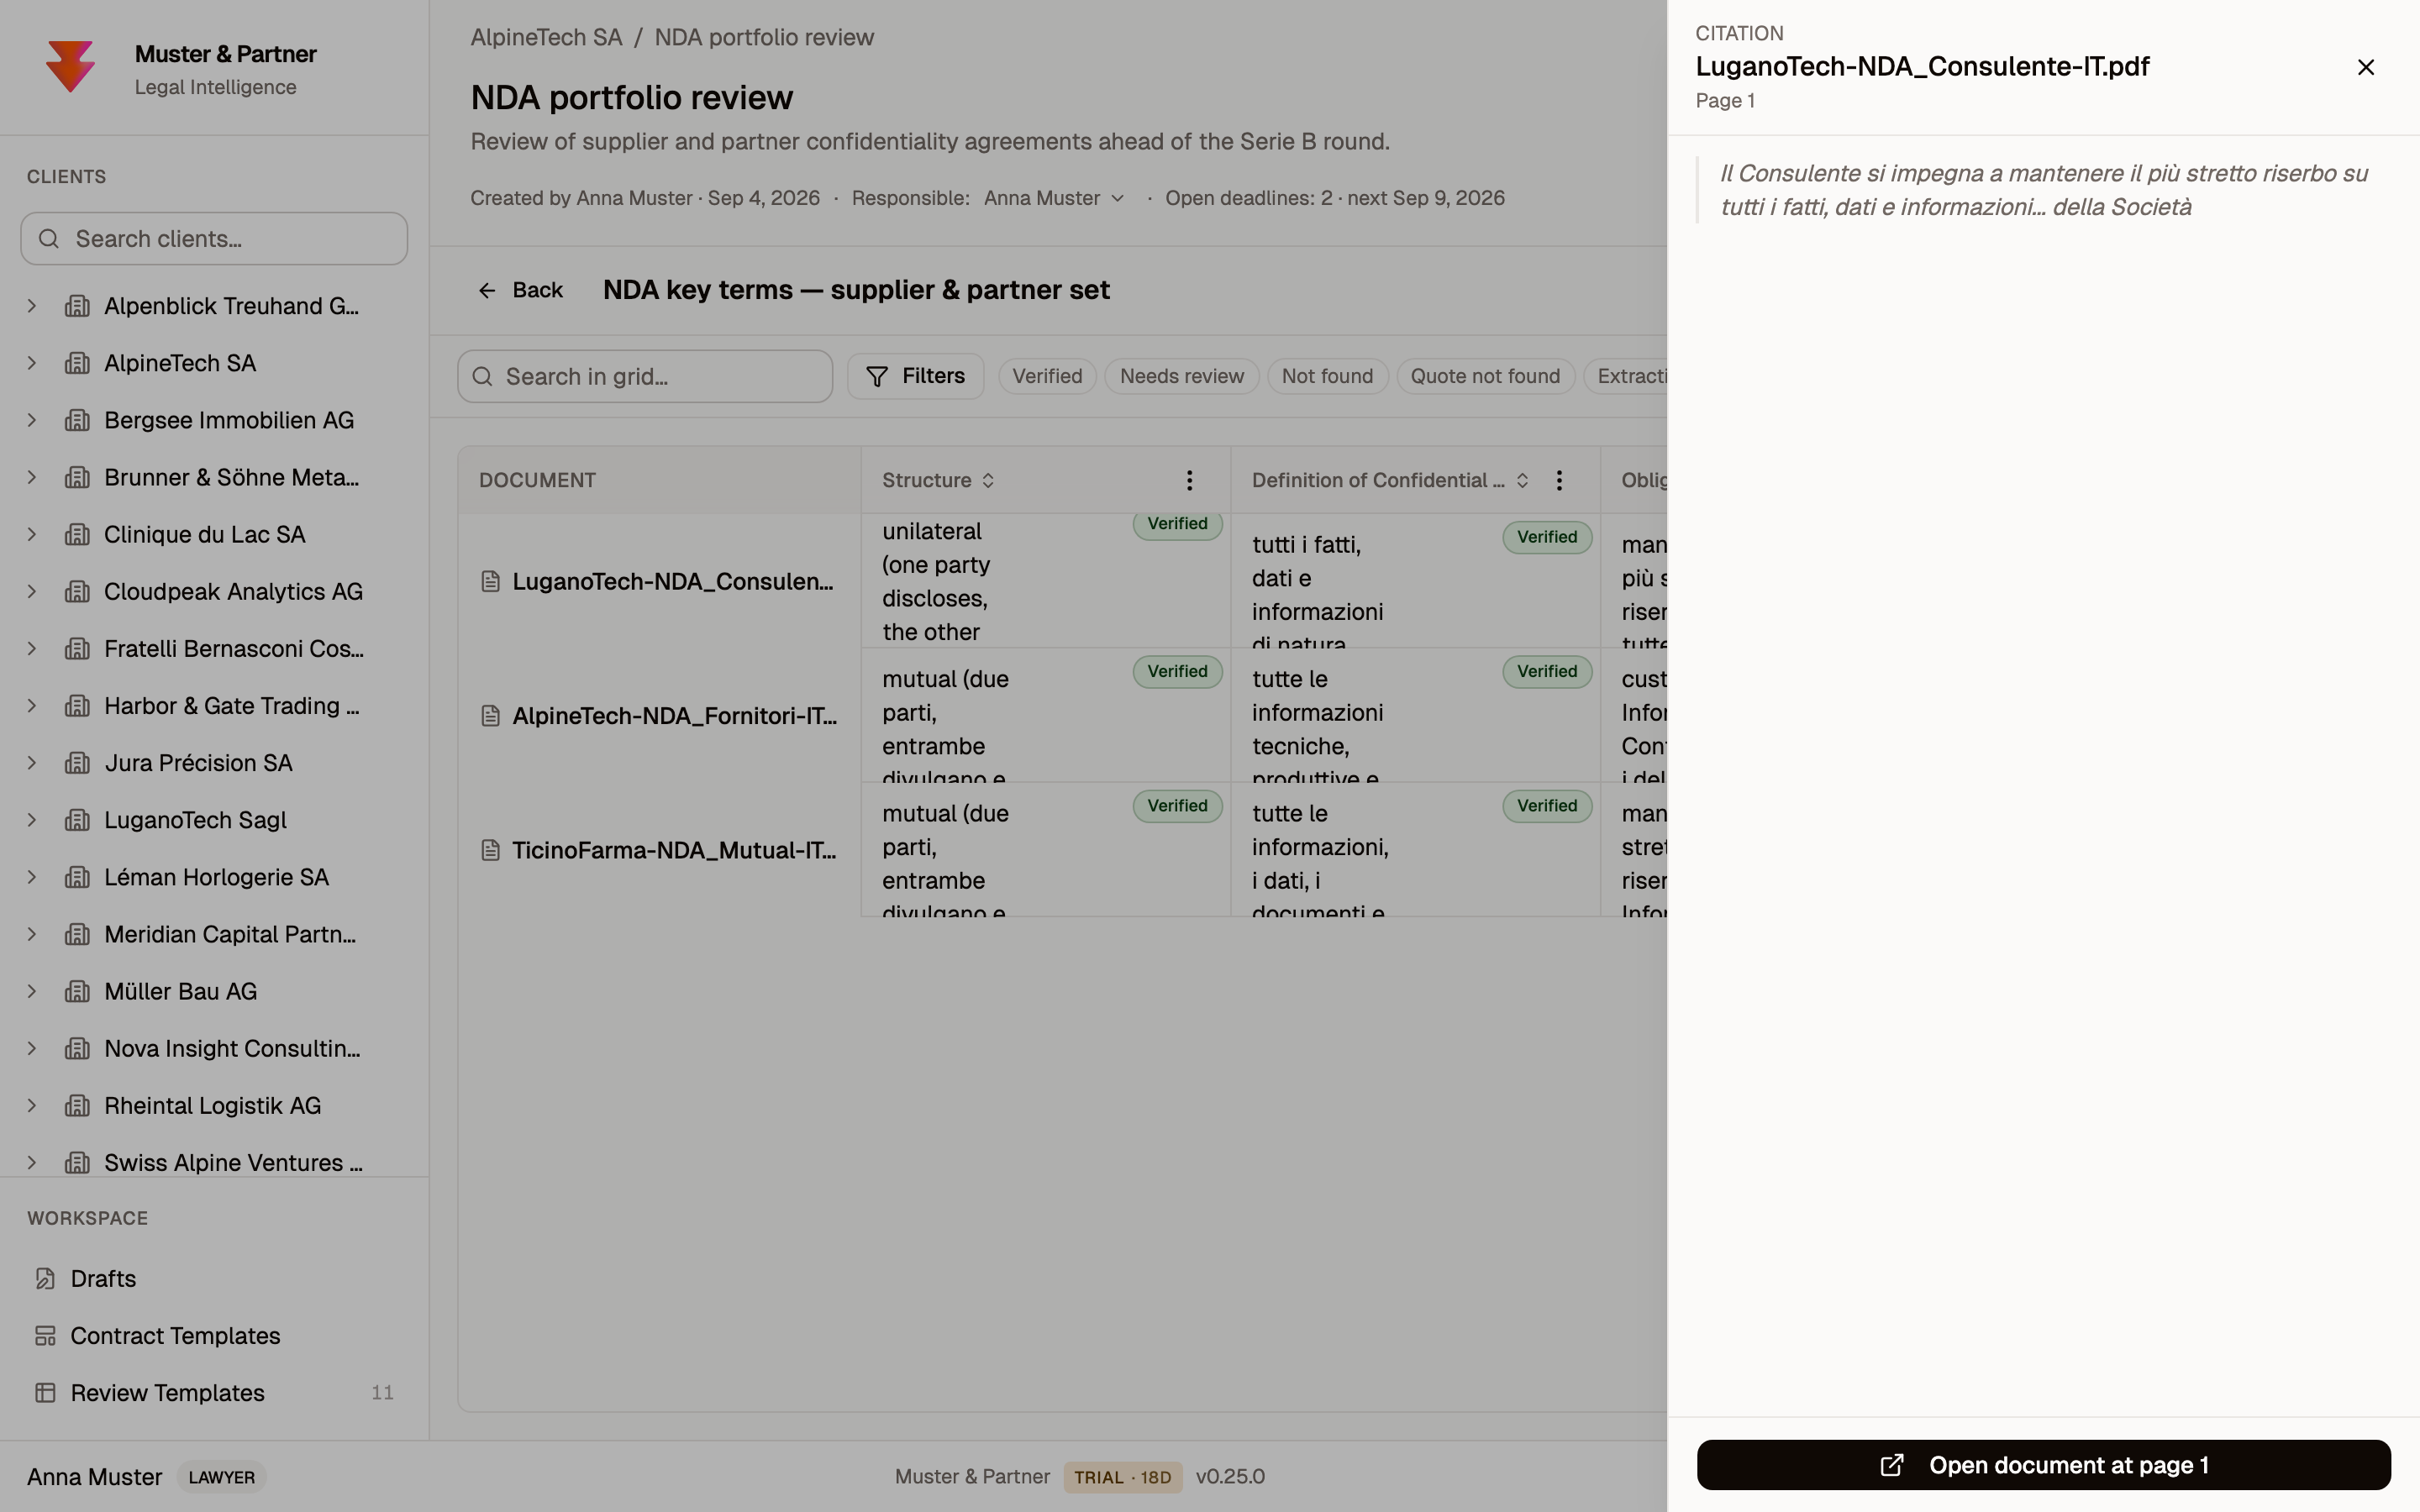Click the Muster & Partner logo icon

pos(71,67)
